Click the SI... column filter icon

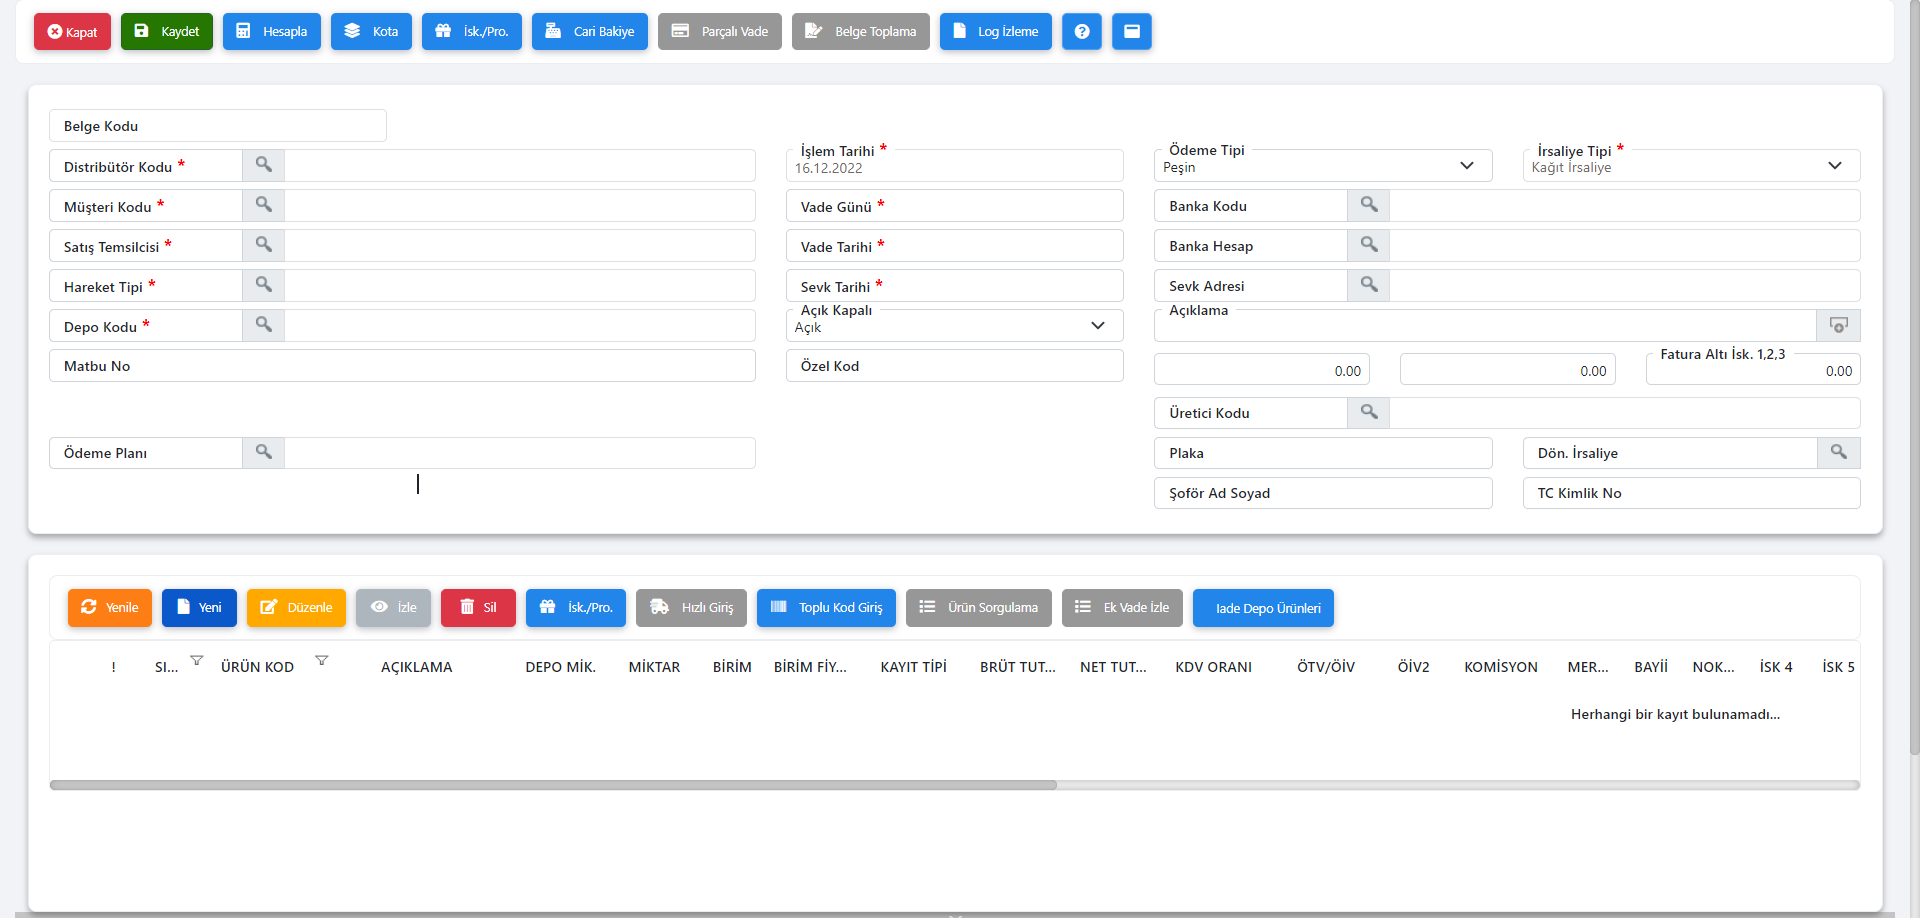(x=197, y=660)
